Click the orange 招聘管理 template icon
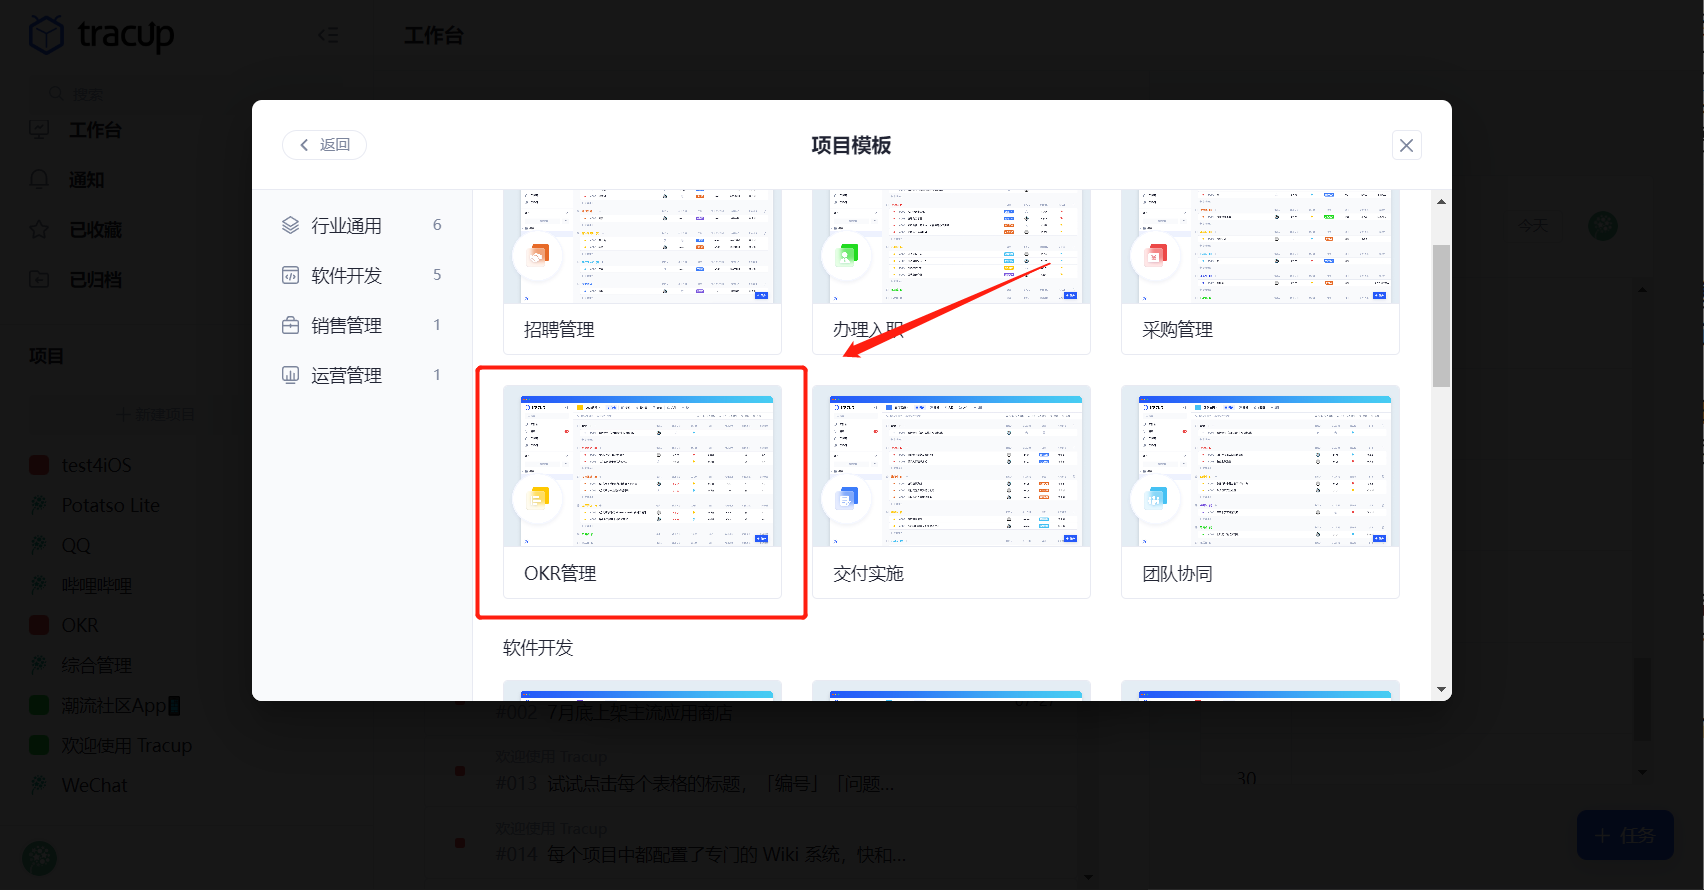 538,255
